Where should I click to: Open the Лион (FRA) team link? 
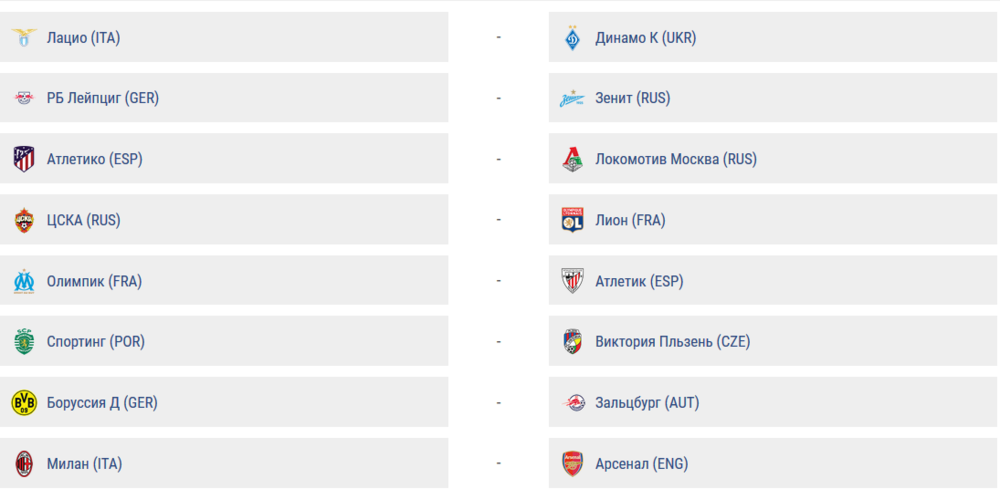pyautogui.click(x=630, y=220)
